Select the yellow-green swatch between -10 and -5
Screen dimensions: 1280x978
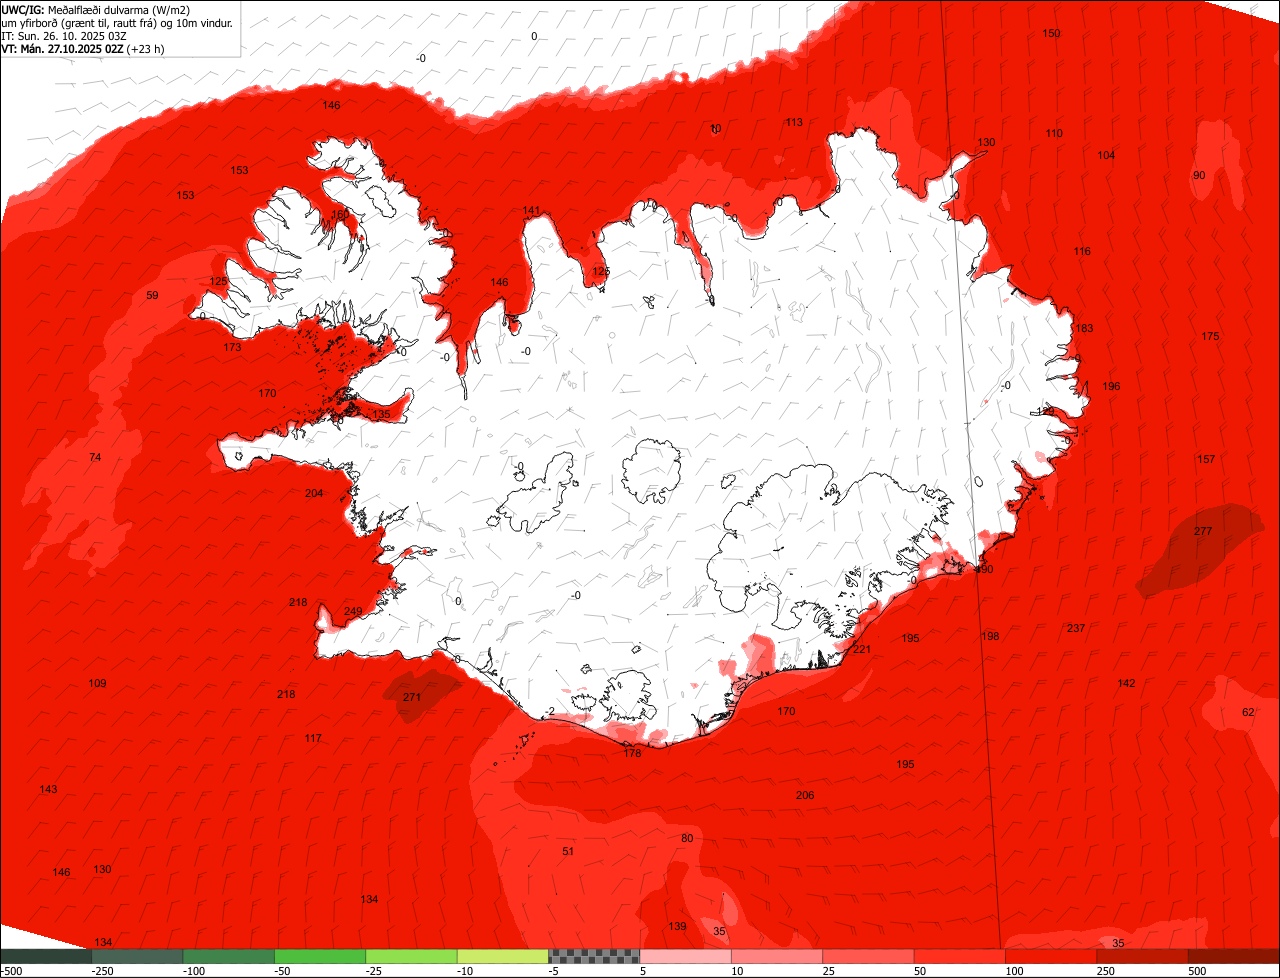[x=503, y=957]
